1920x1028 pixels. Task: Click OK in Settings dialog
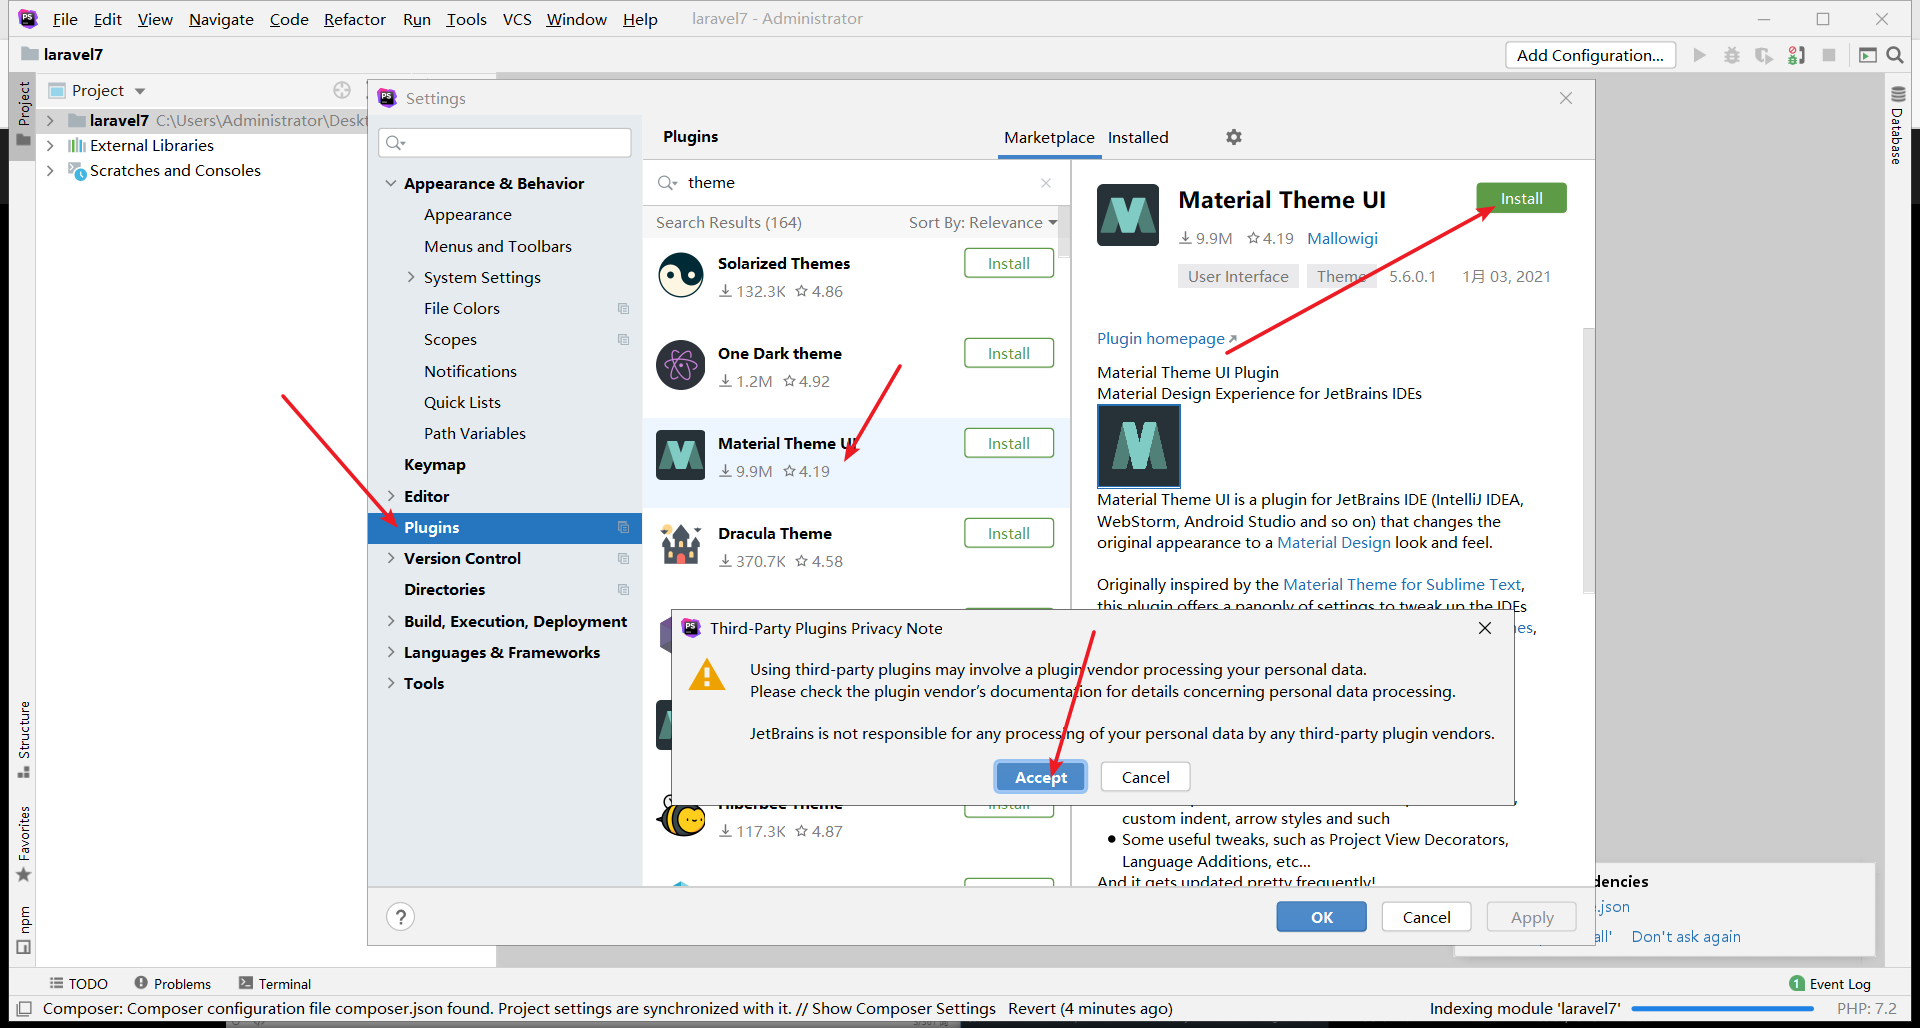point(1321,917)
